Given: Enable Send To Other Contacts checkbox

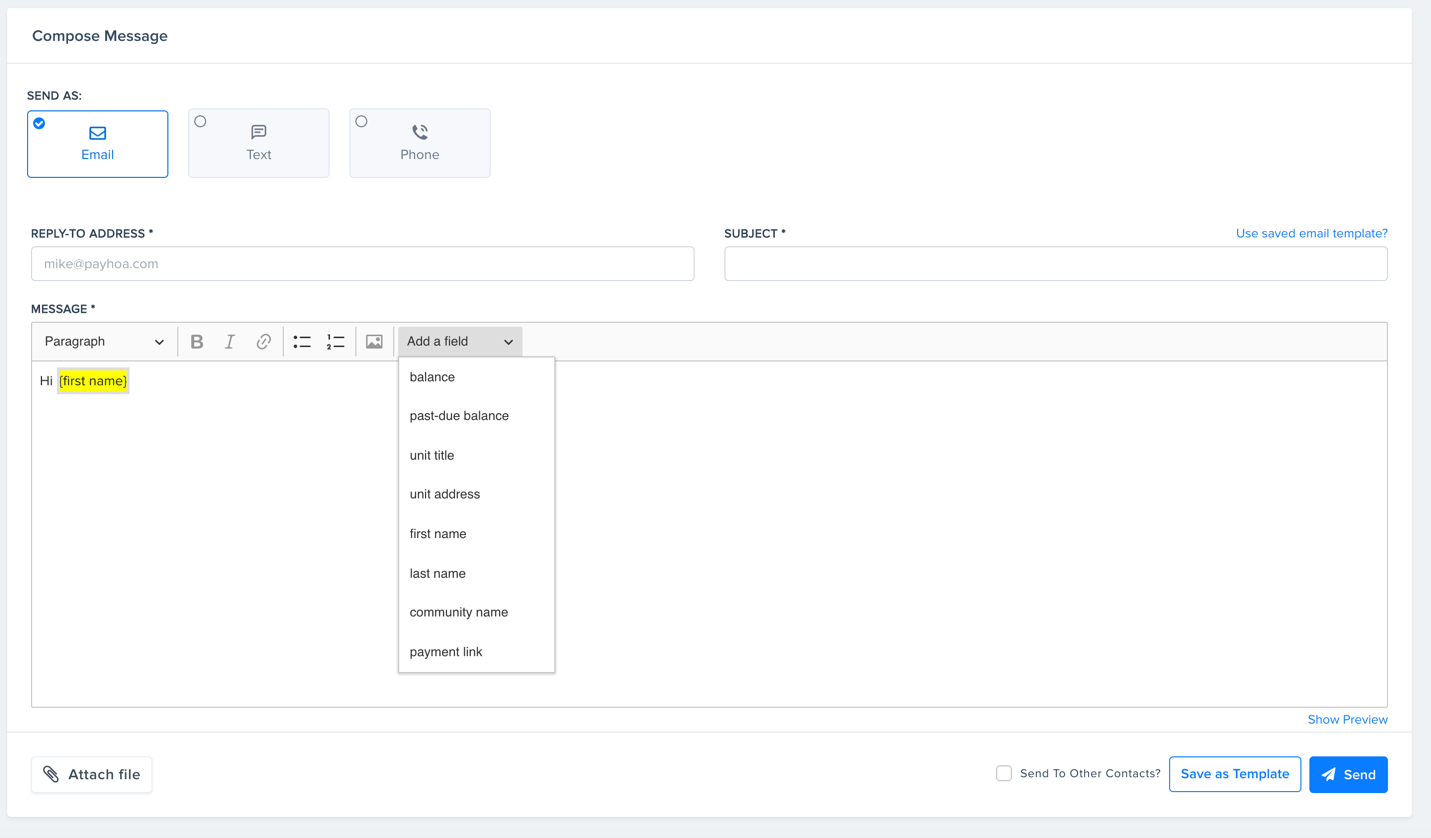Looking at the screenshot, I should pos(1004,773).
